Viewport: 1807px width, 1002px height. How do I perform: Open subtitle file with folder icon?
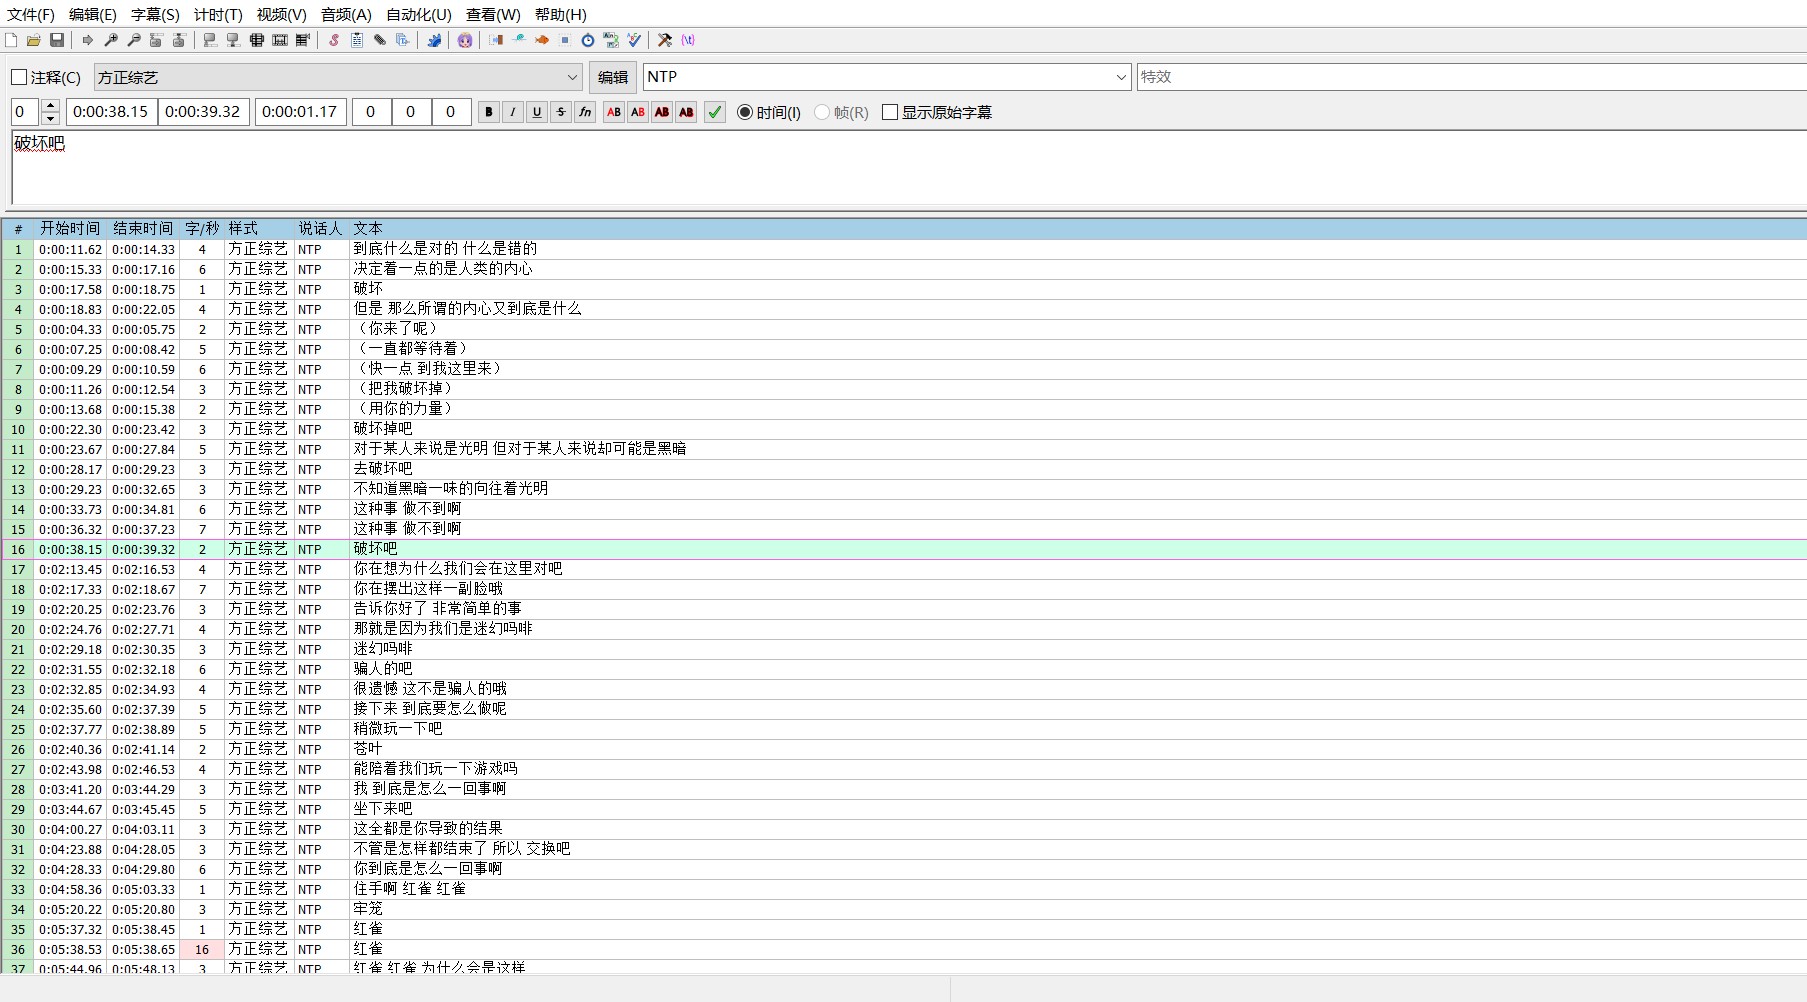click(x=34, y=40)
